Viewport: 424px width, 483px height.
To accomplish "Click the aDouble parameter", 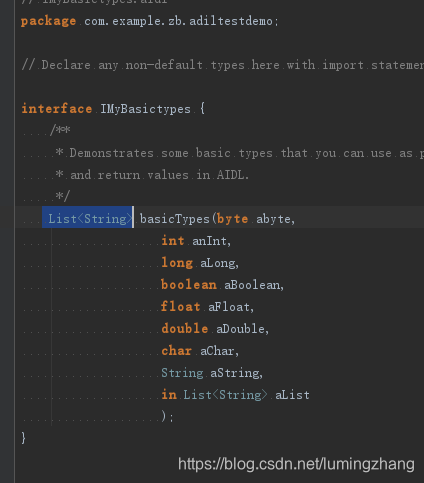I will click(241, 329).
